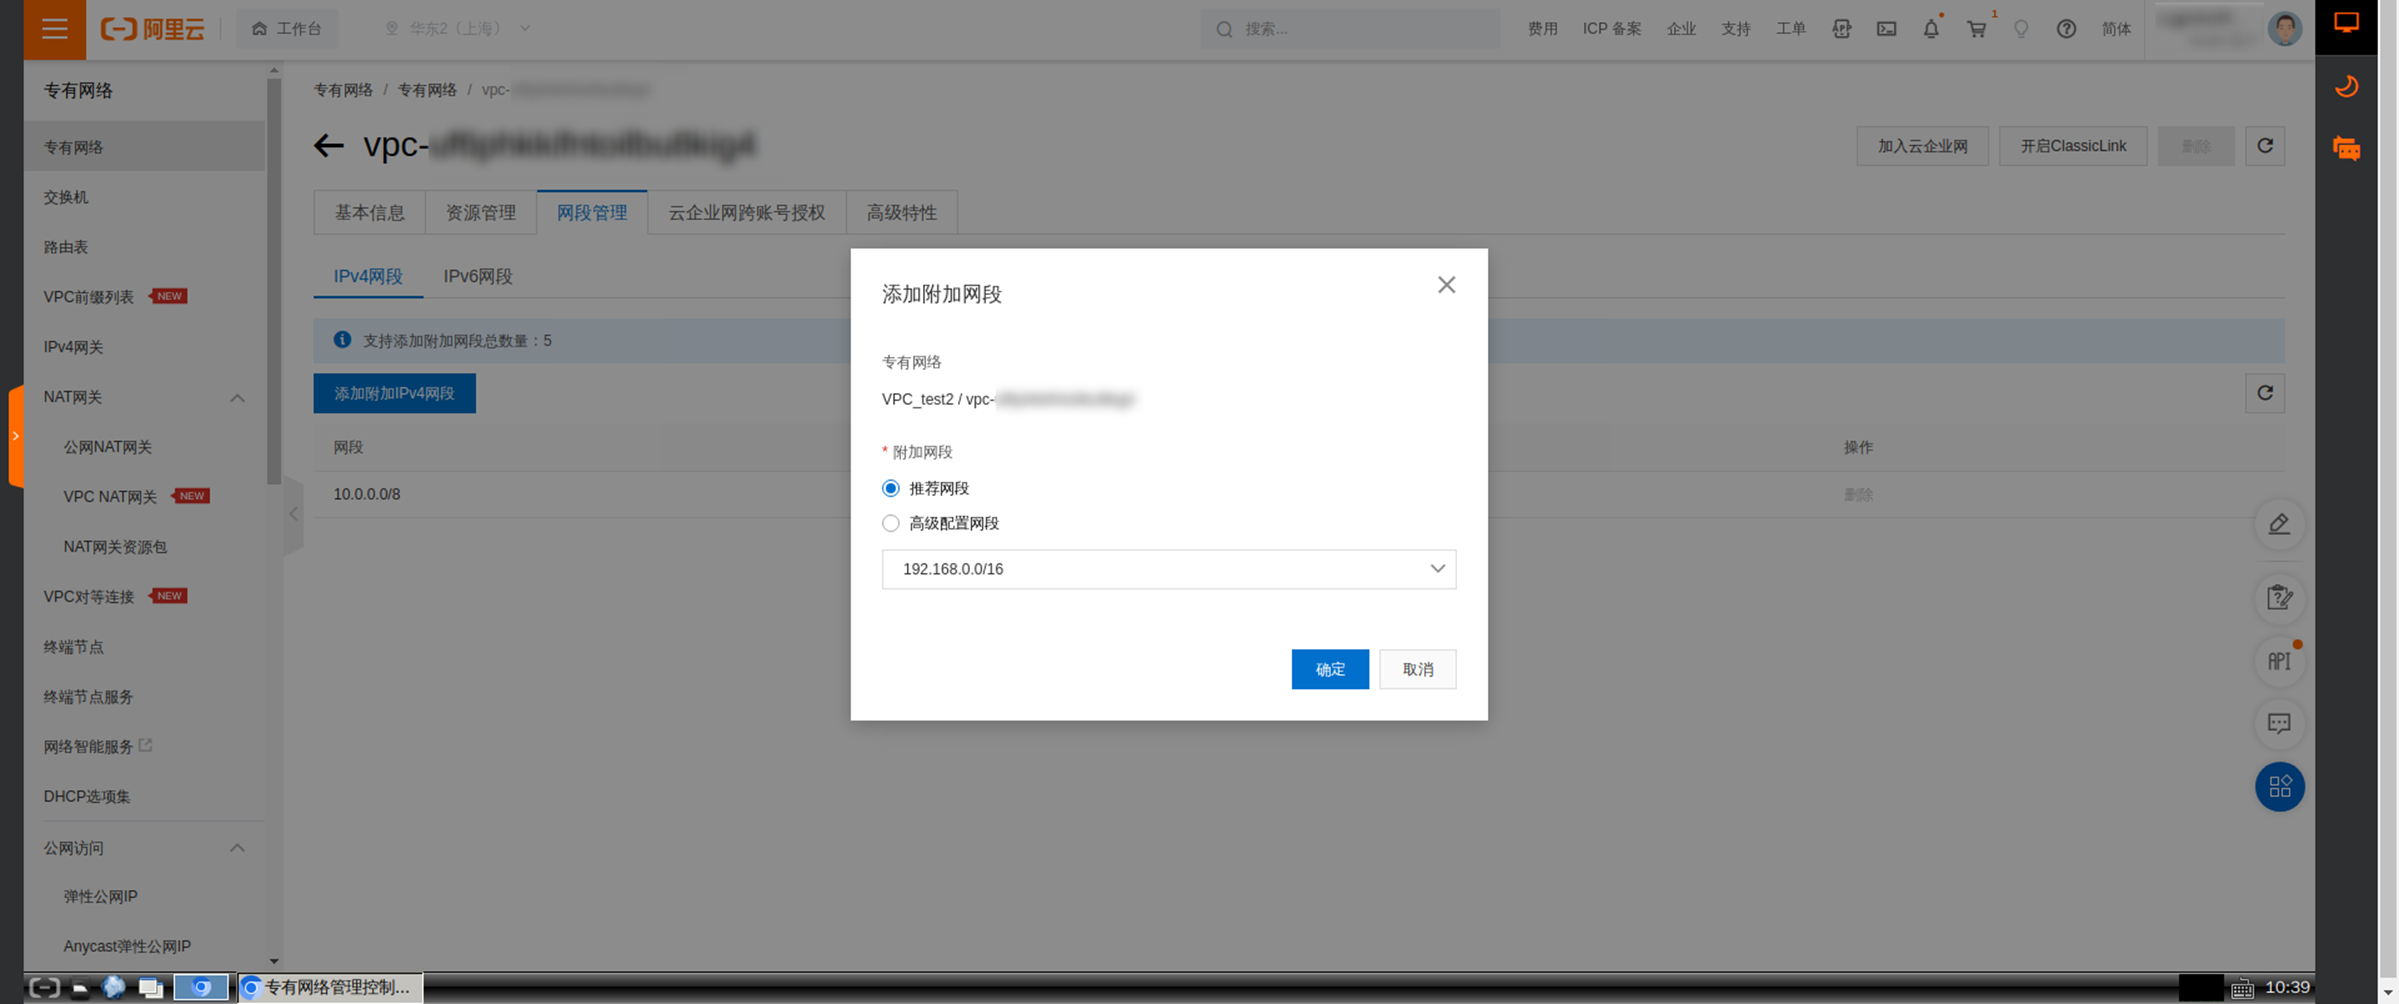Switch to the 基本信息 tab
The width and height of the screenshot is (2399, 1004).
click(x=369, y=212)
